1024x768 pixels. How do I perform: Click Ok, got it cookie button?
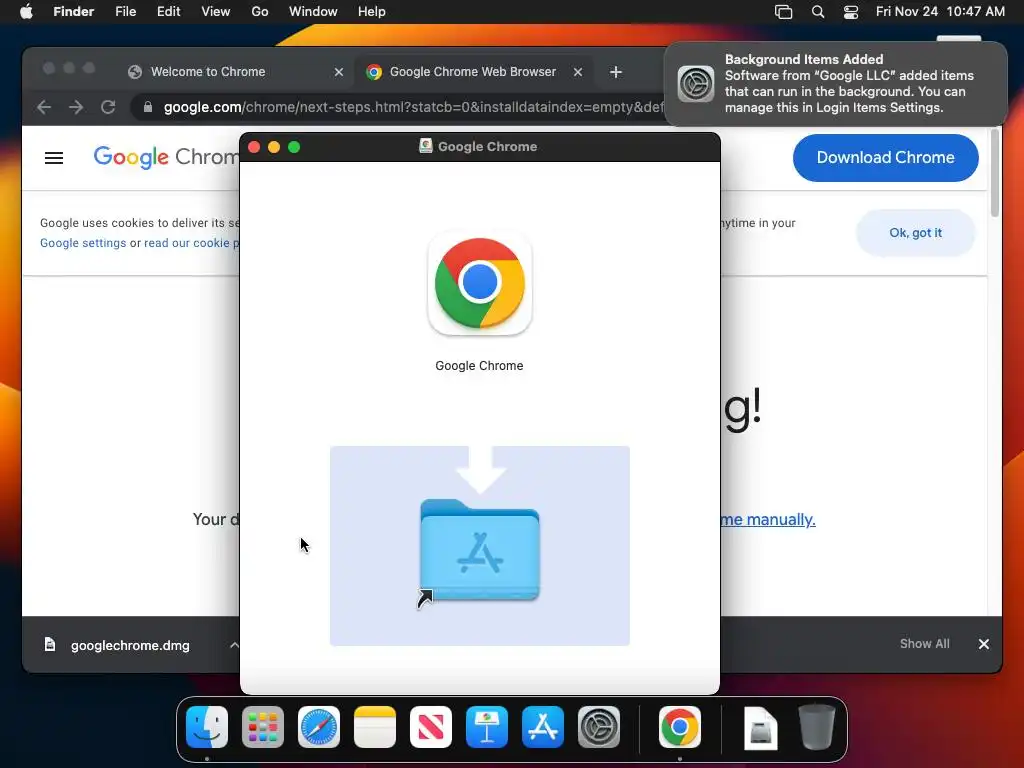click(x=916, y=232)
